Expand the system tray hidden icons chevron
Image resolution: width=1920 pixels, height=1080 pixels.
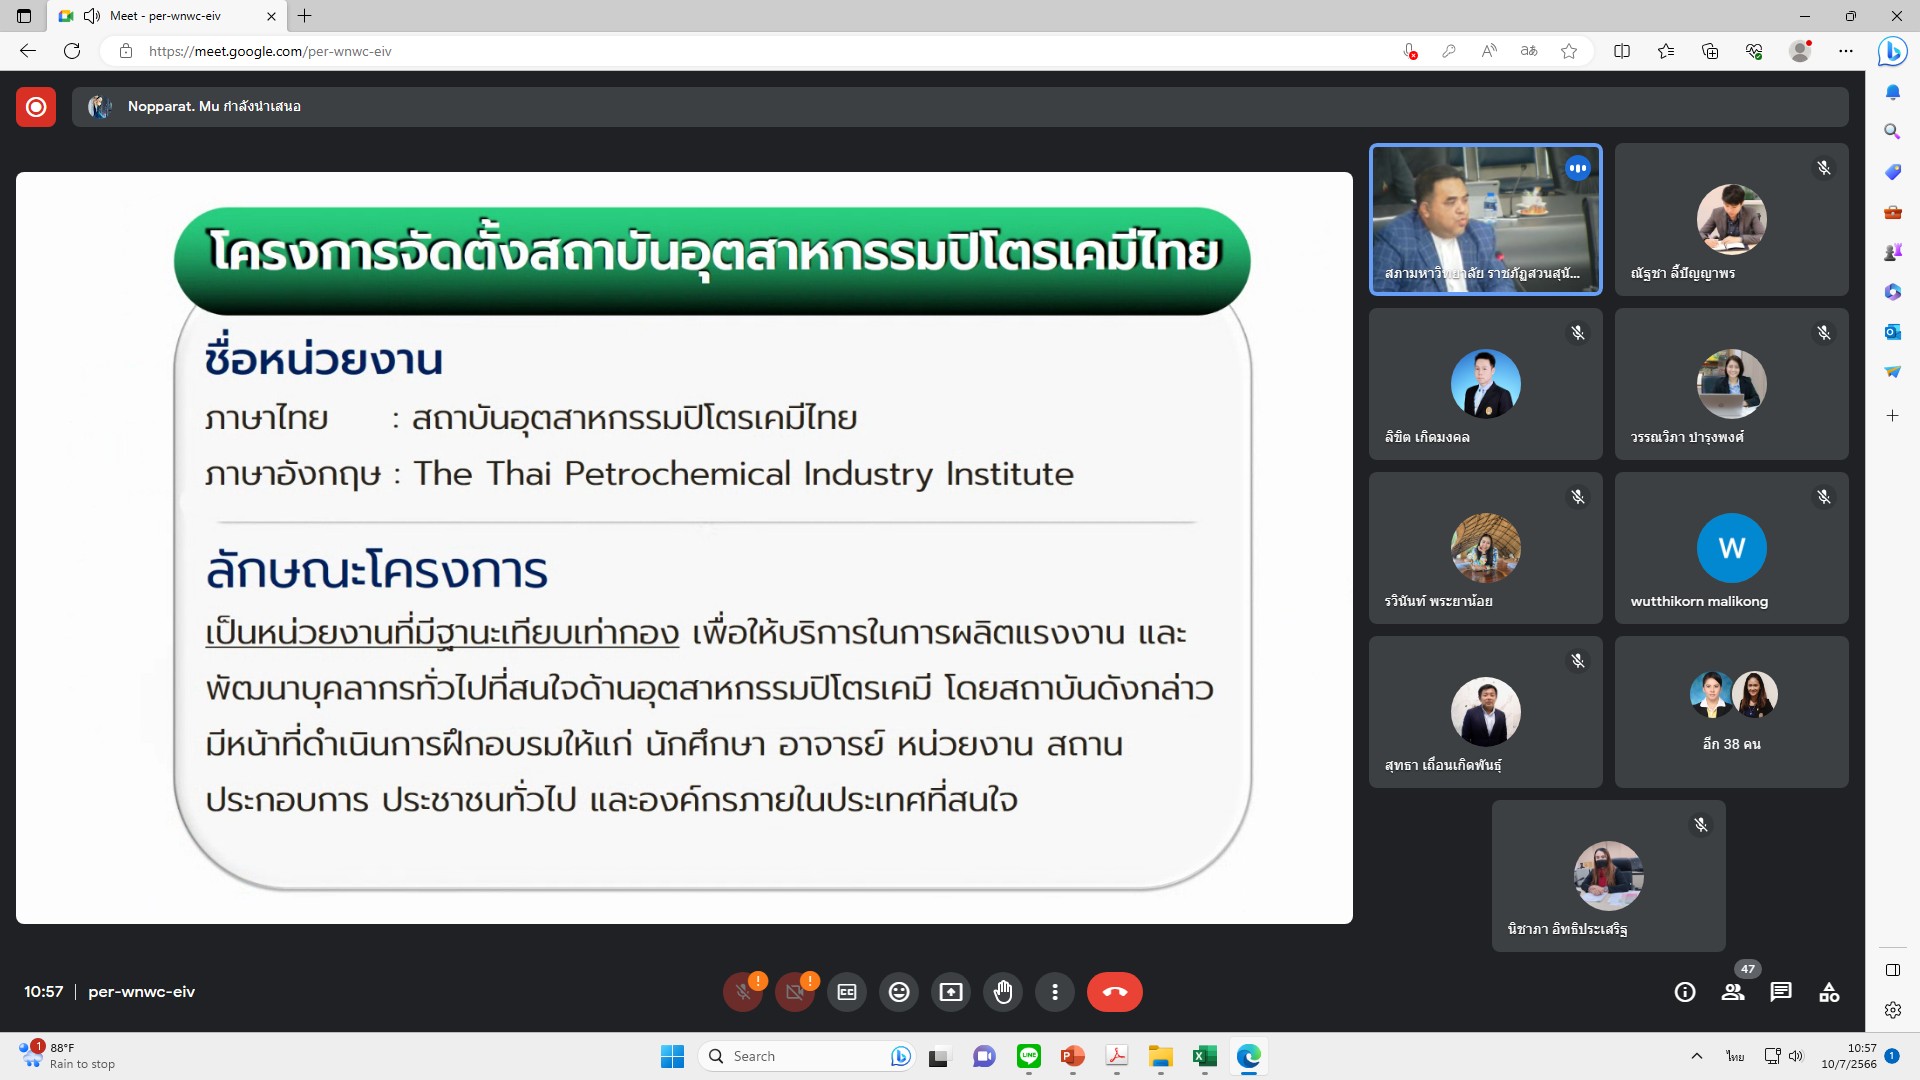point(1696,1056)
